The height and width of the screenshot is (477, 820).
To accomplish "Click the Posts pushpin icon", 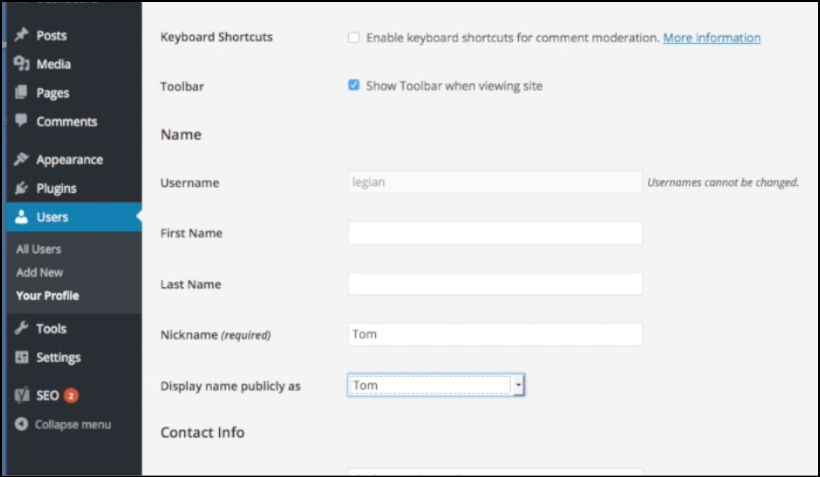I will 21,35.
